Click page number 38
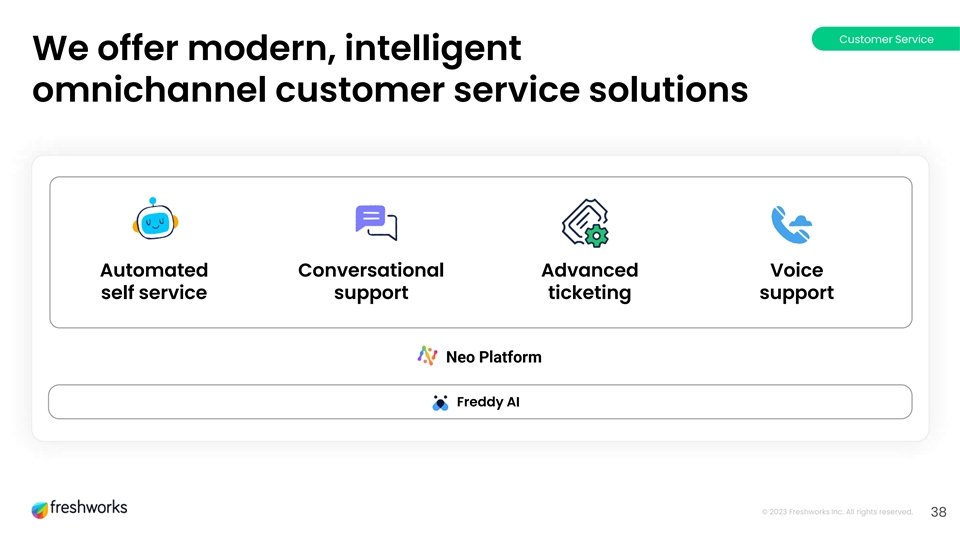Screen dimensions: 960x540 (x=938, y=512)
